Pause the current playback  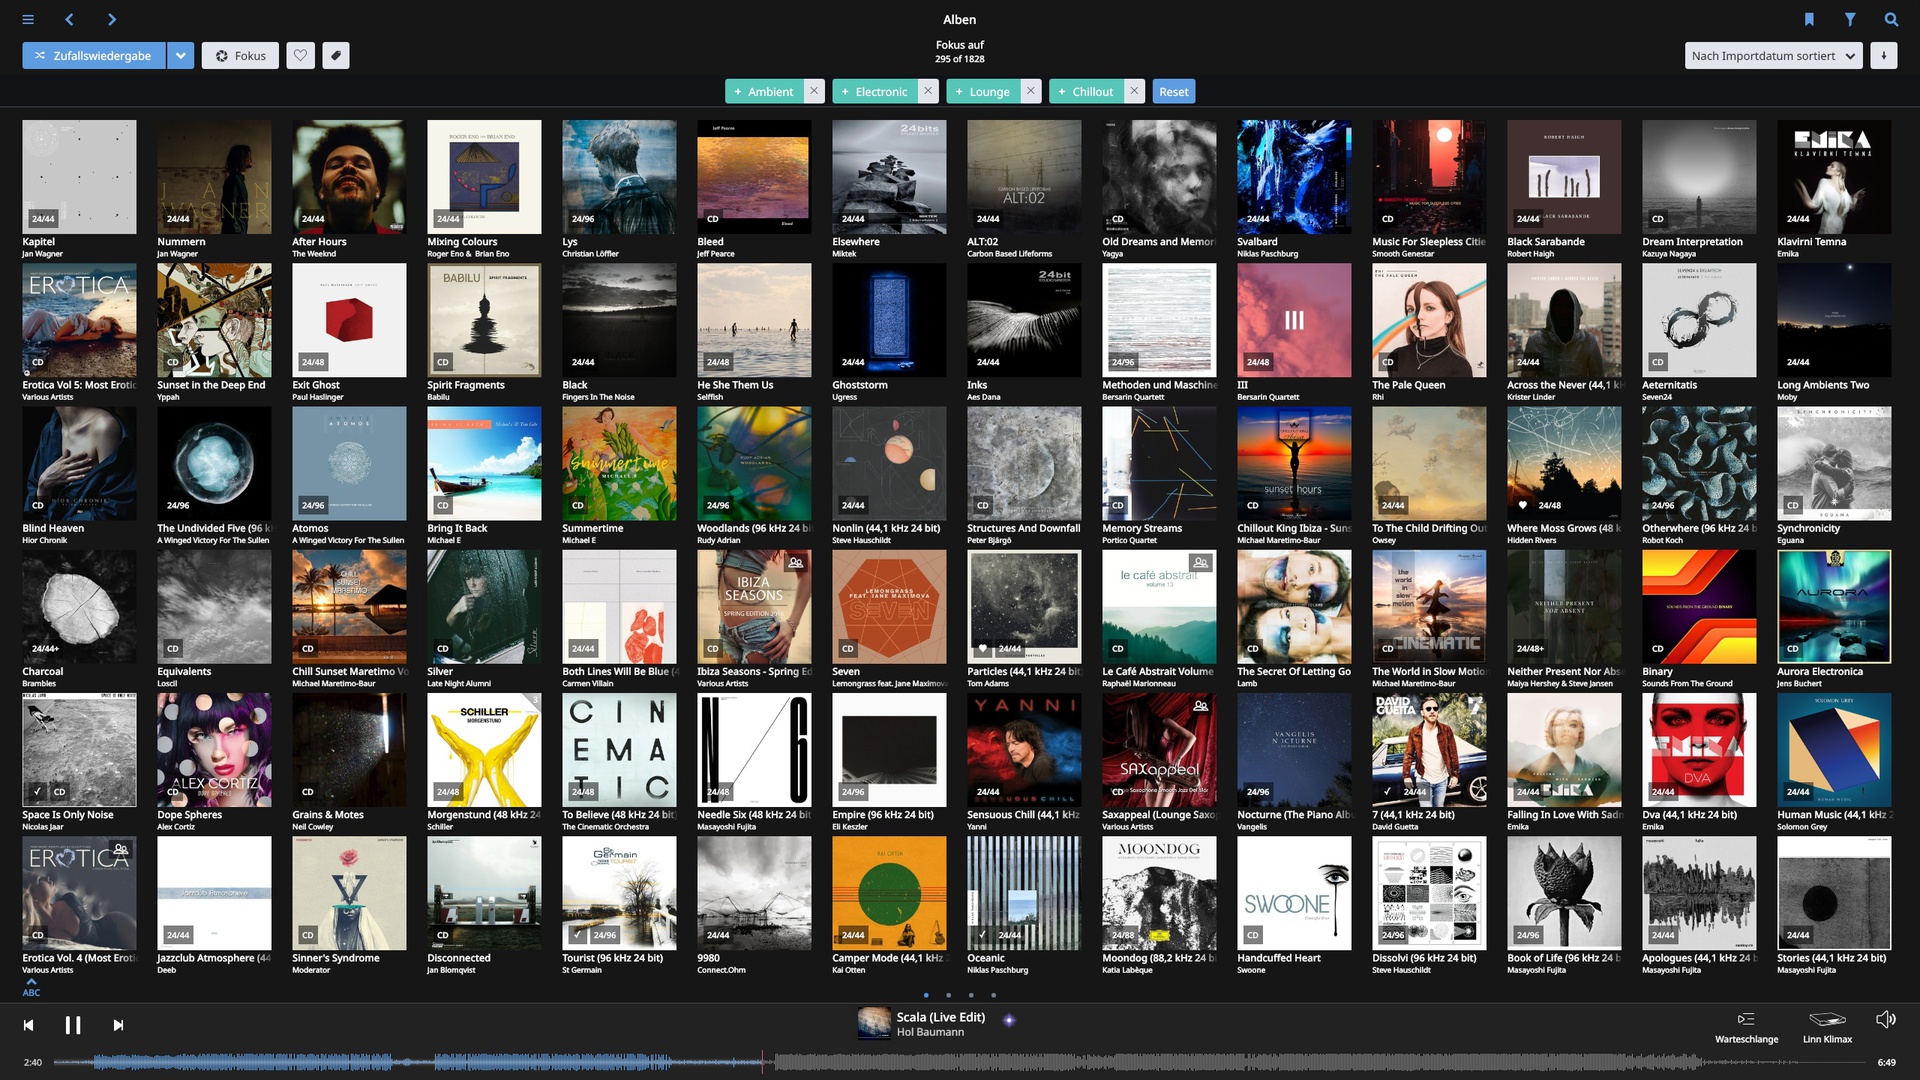(73, 1025)
